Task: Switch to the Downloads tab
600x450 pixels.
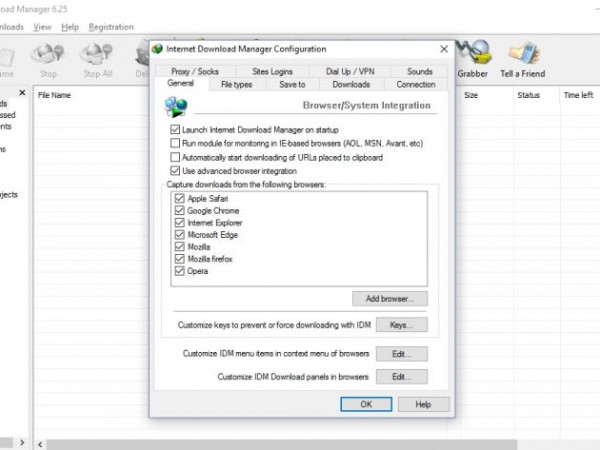Action: tap(351, 85)
